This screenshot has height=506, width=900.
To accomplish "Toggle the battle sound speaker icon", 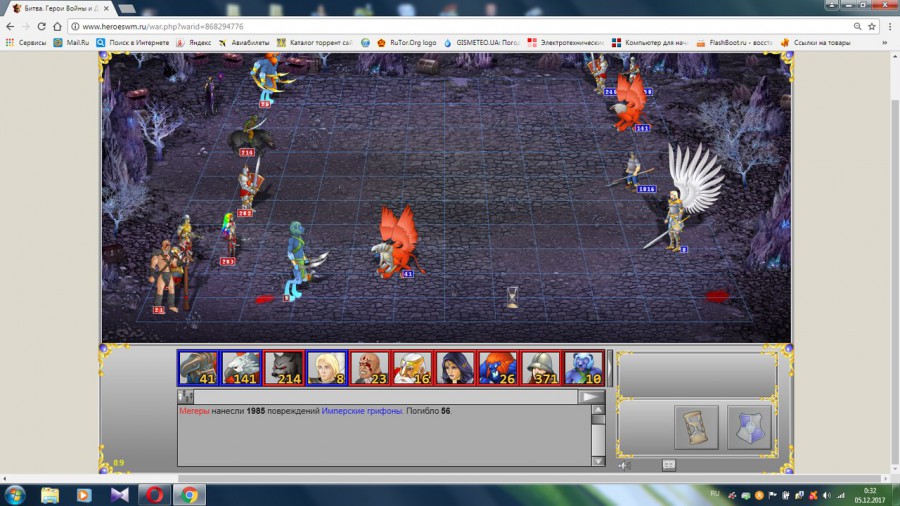I will pos(624,465).
